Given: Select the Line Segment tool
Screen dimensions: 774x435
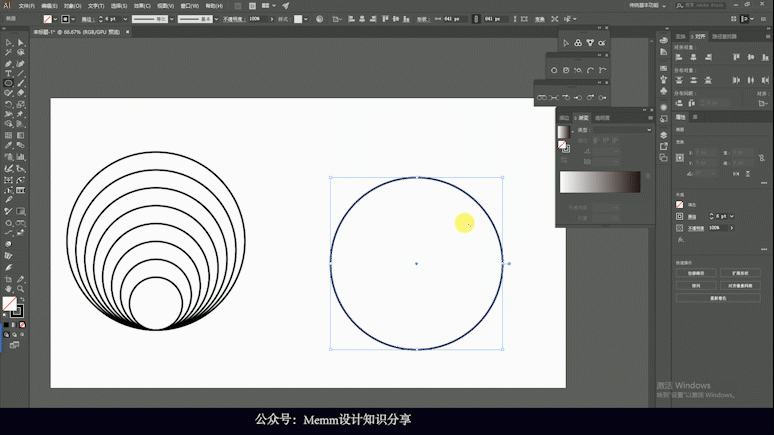Looking at the screenshot, I should (x=21, y=74).
